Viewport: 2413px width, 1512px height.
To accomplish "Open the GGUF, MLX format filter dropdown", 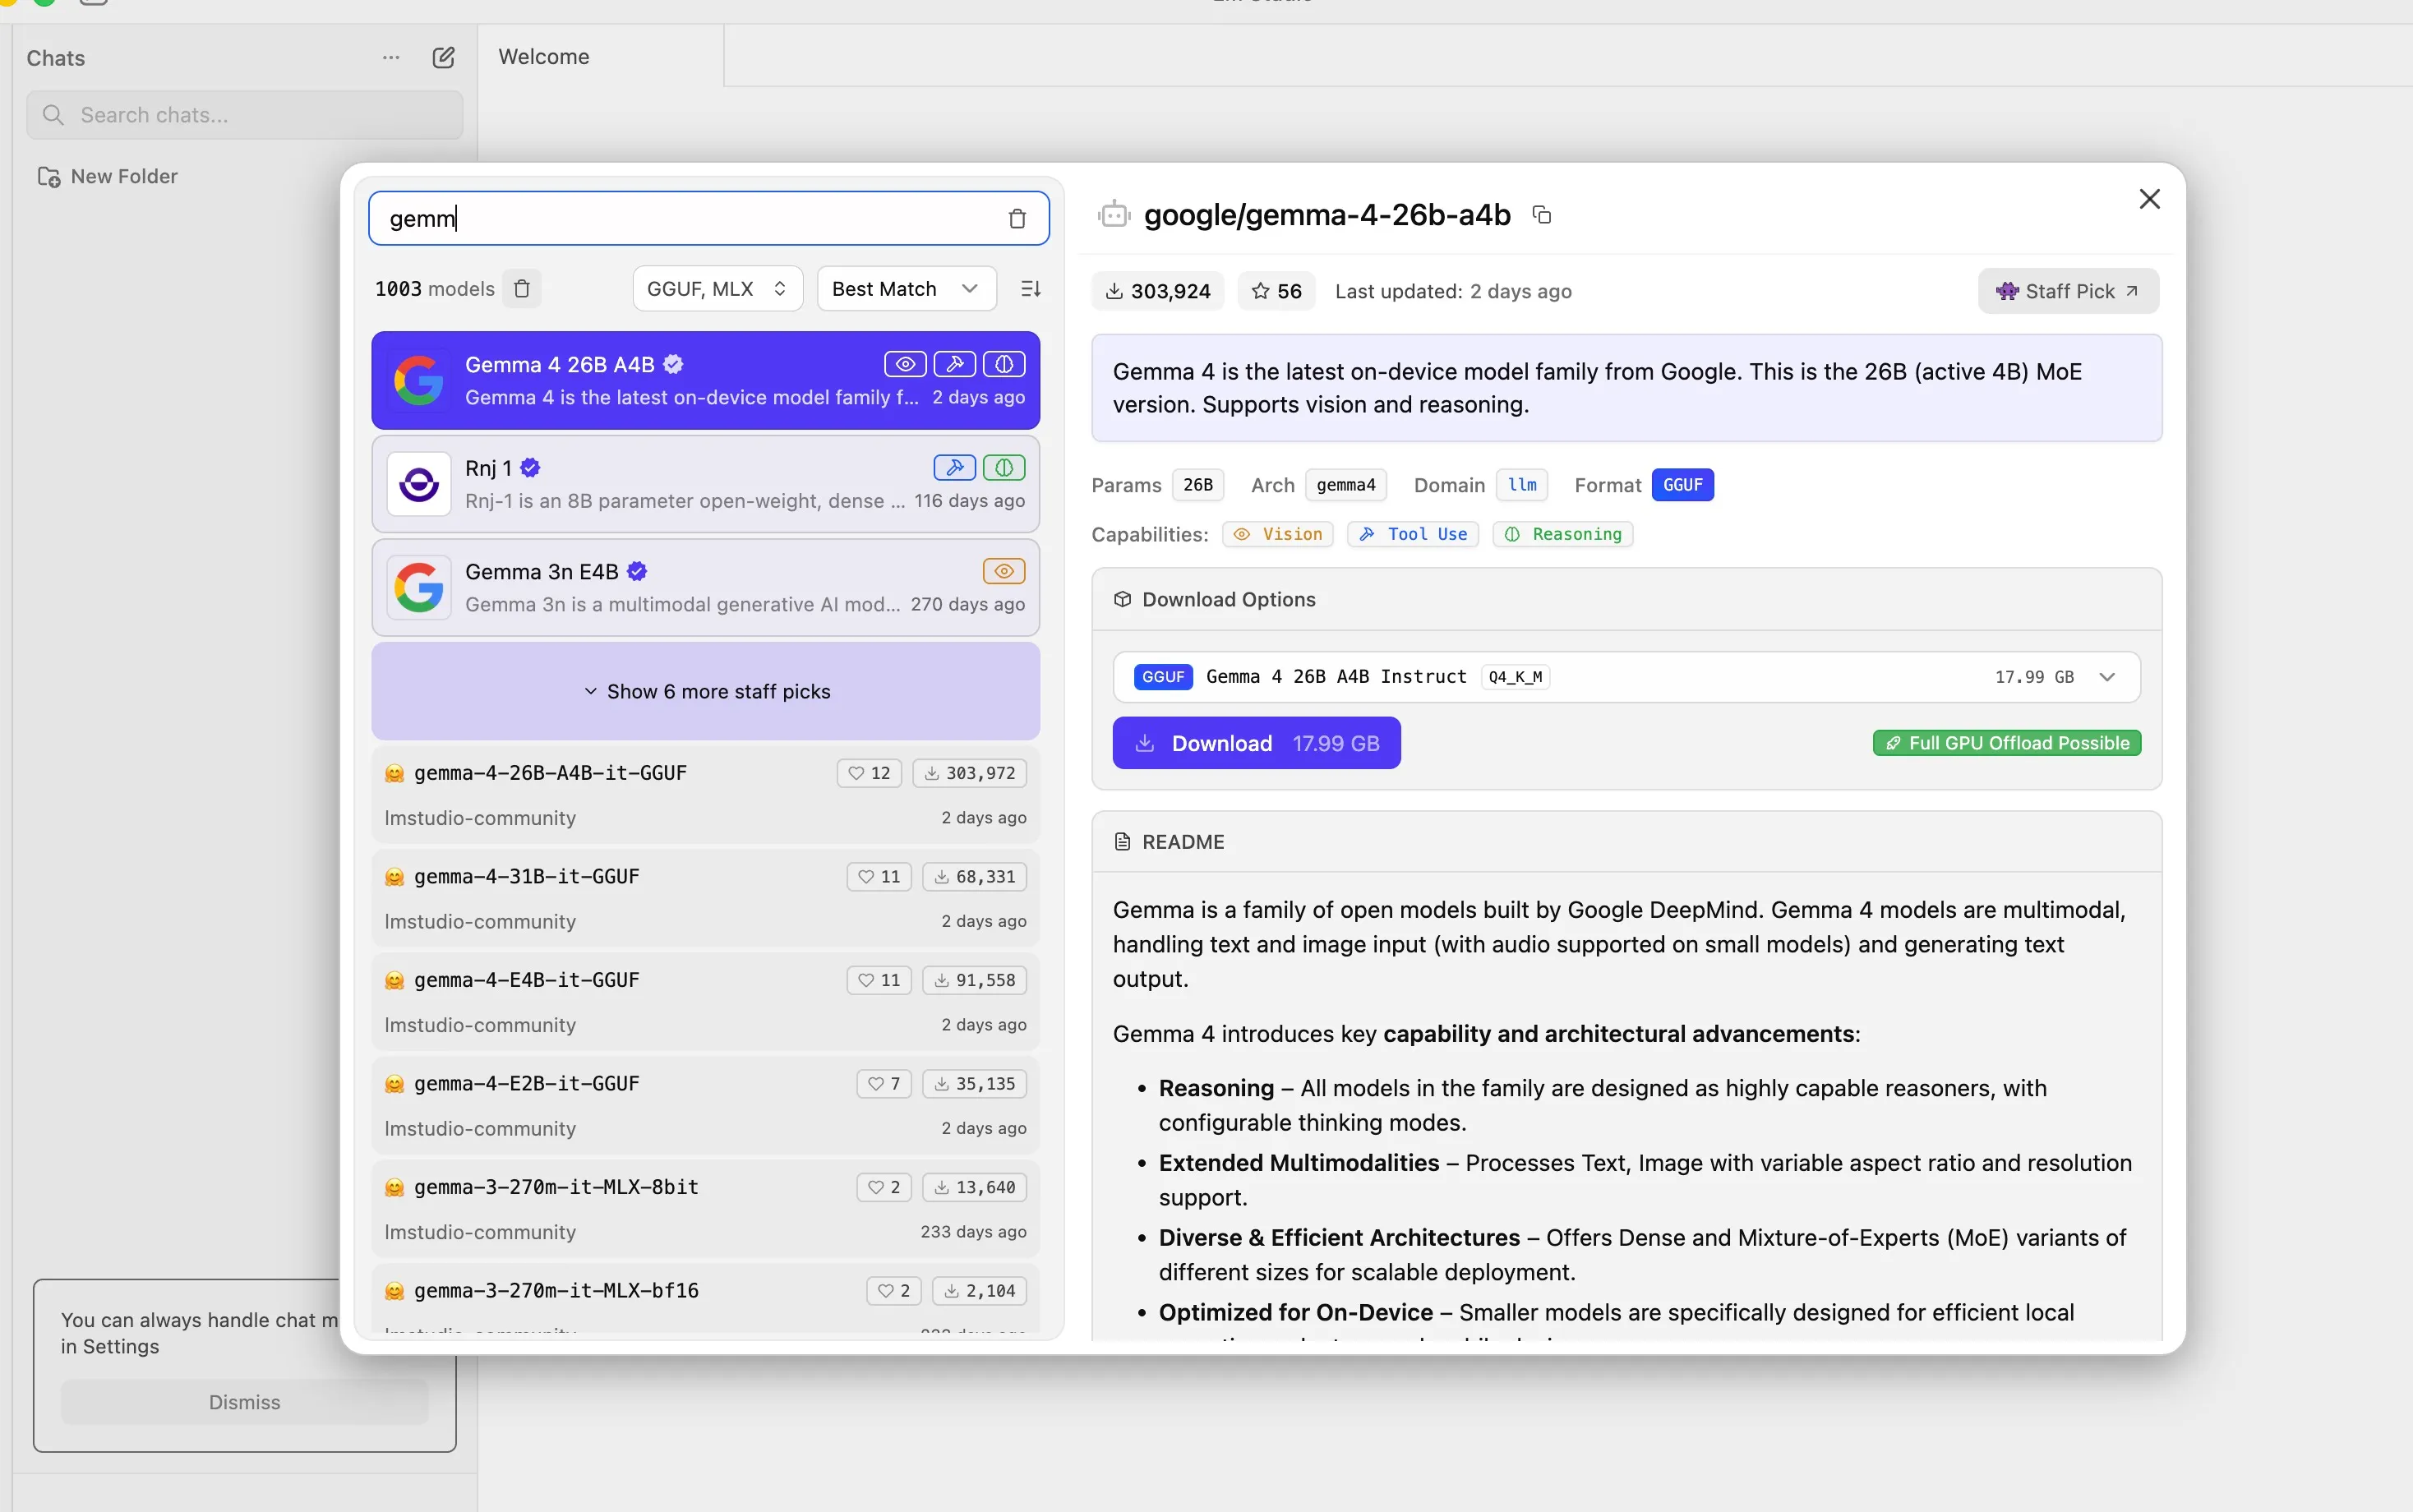I will pos(716,289).
